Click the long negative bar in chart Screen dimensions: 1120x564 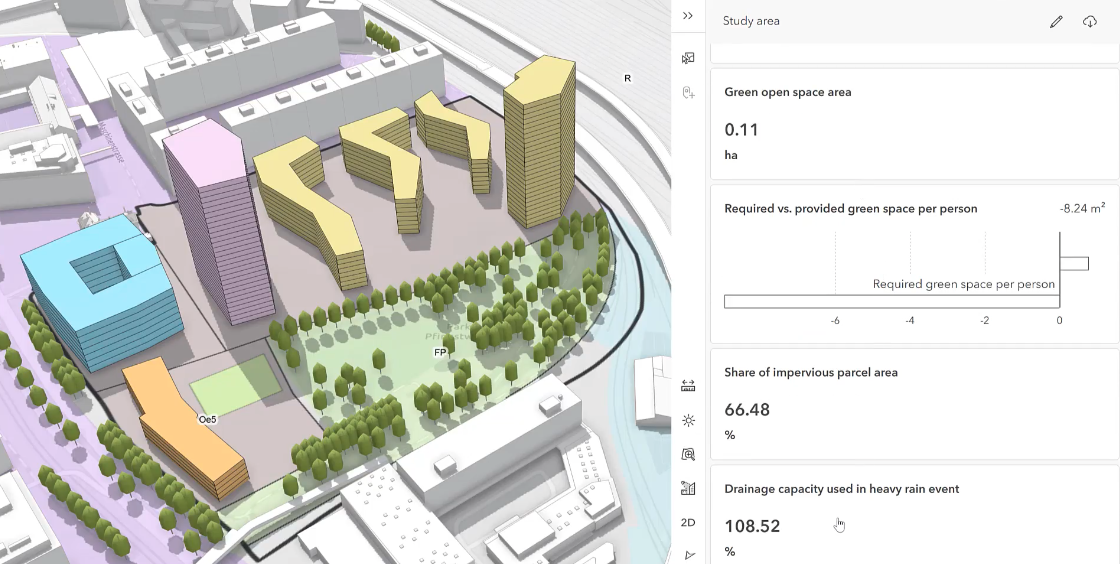(891, 302)
